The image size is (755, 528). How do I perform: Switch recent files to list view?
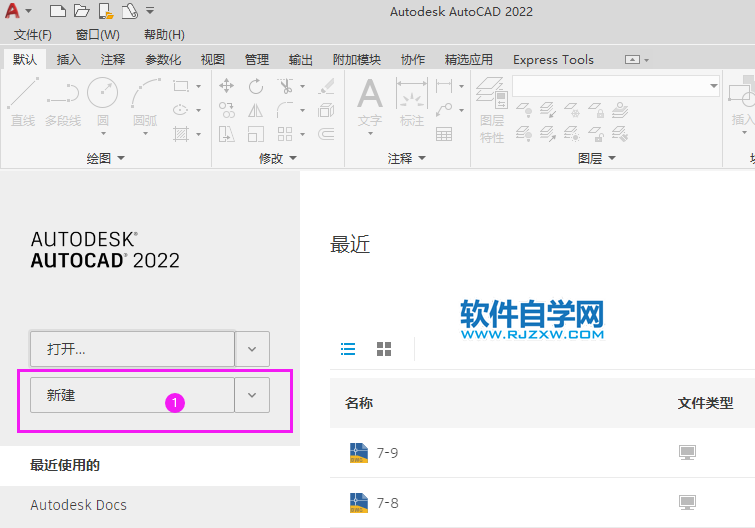[348, 349]
